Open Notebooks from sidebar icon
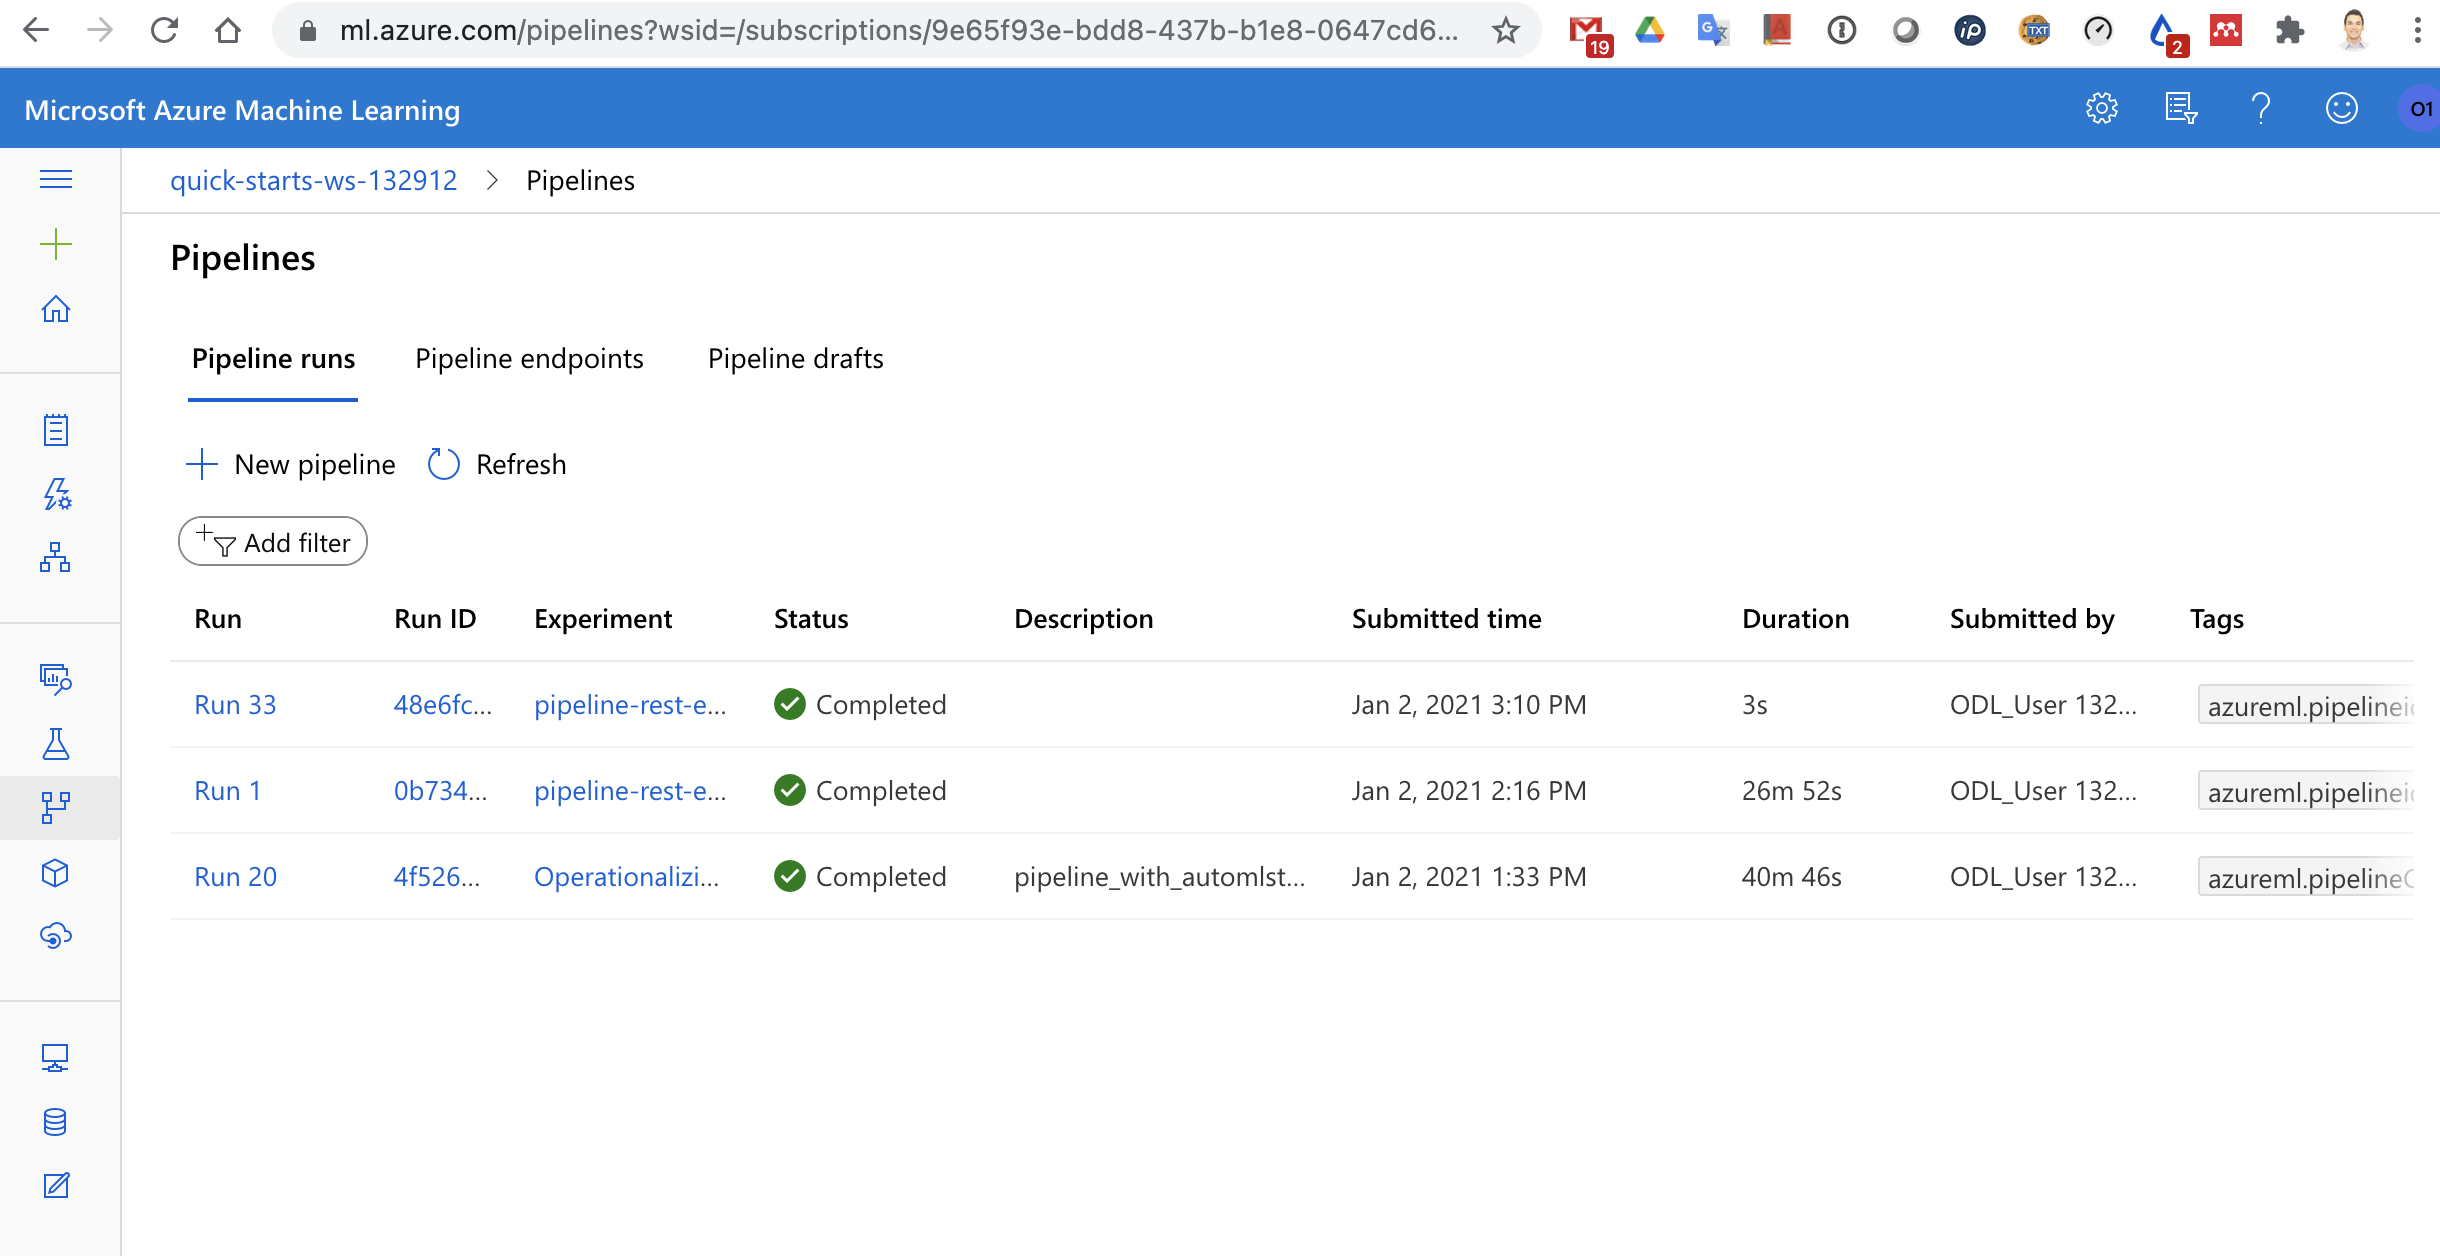This screenshot has height=1256, width=2440. coord(56,430)
